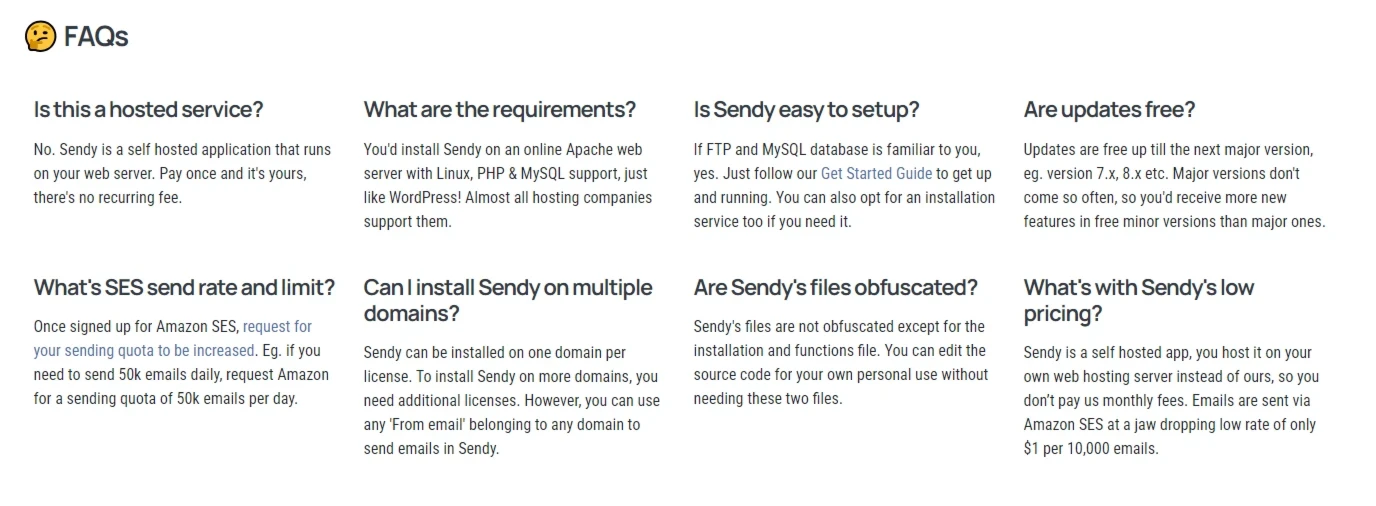Click the paragraph about $1 per 10,000 emails
The width and height of the screenshot is (1376, 506).
(1170, 400)
